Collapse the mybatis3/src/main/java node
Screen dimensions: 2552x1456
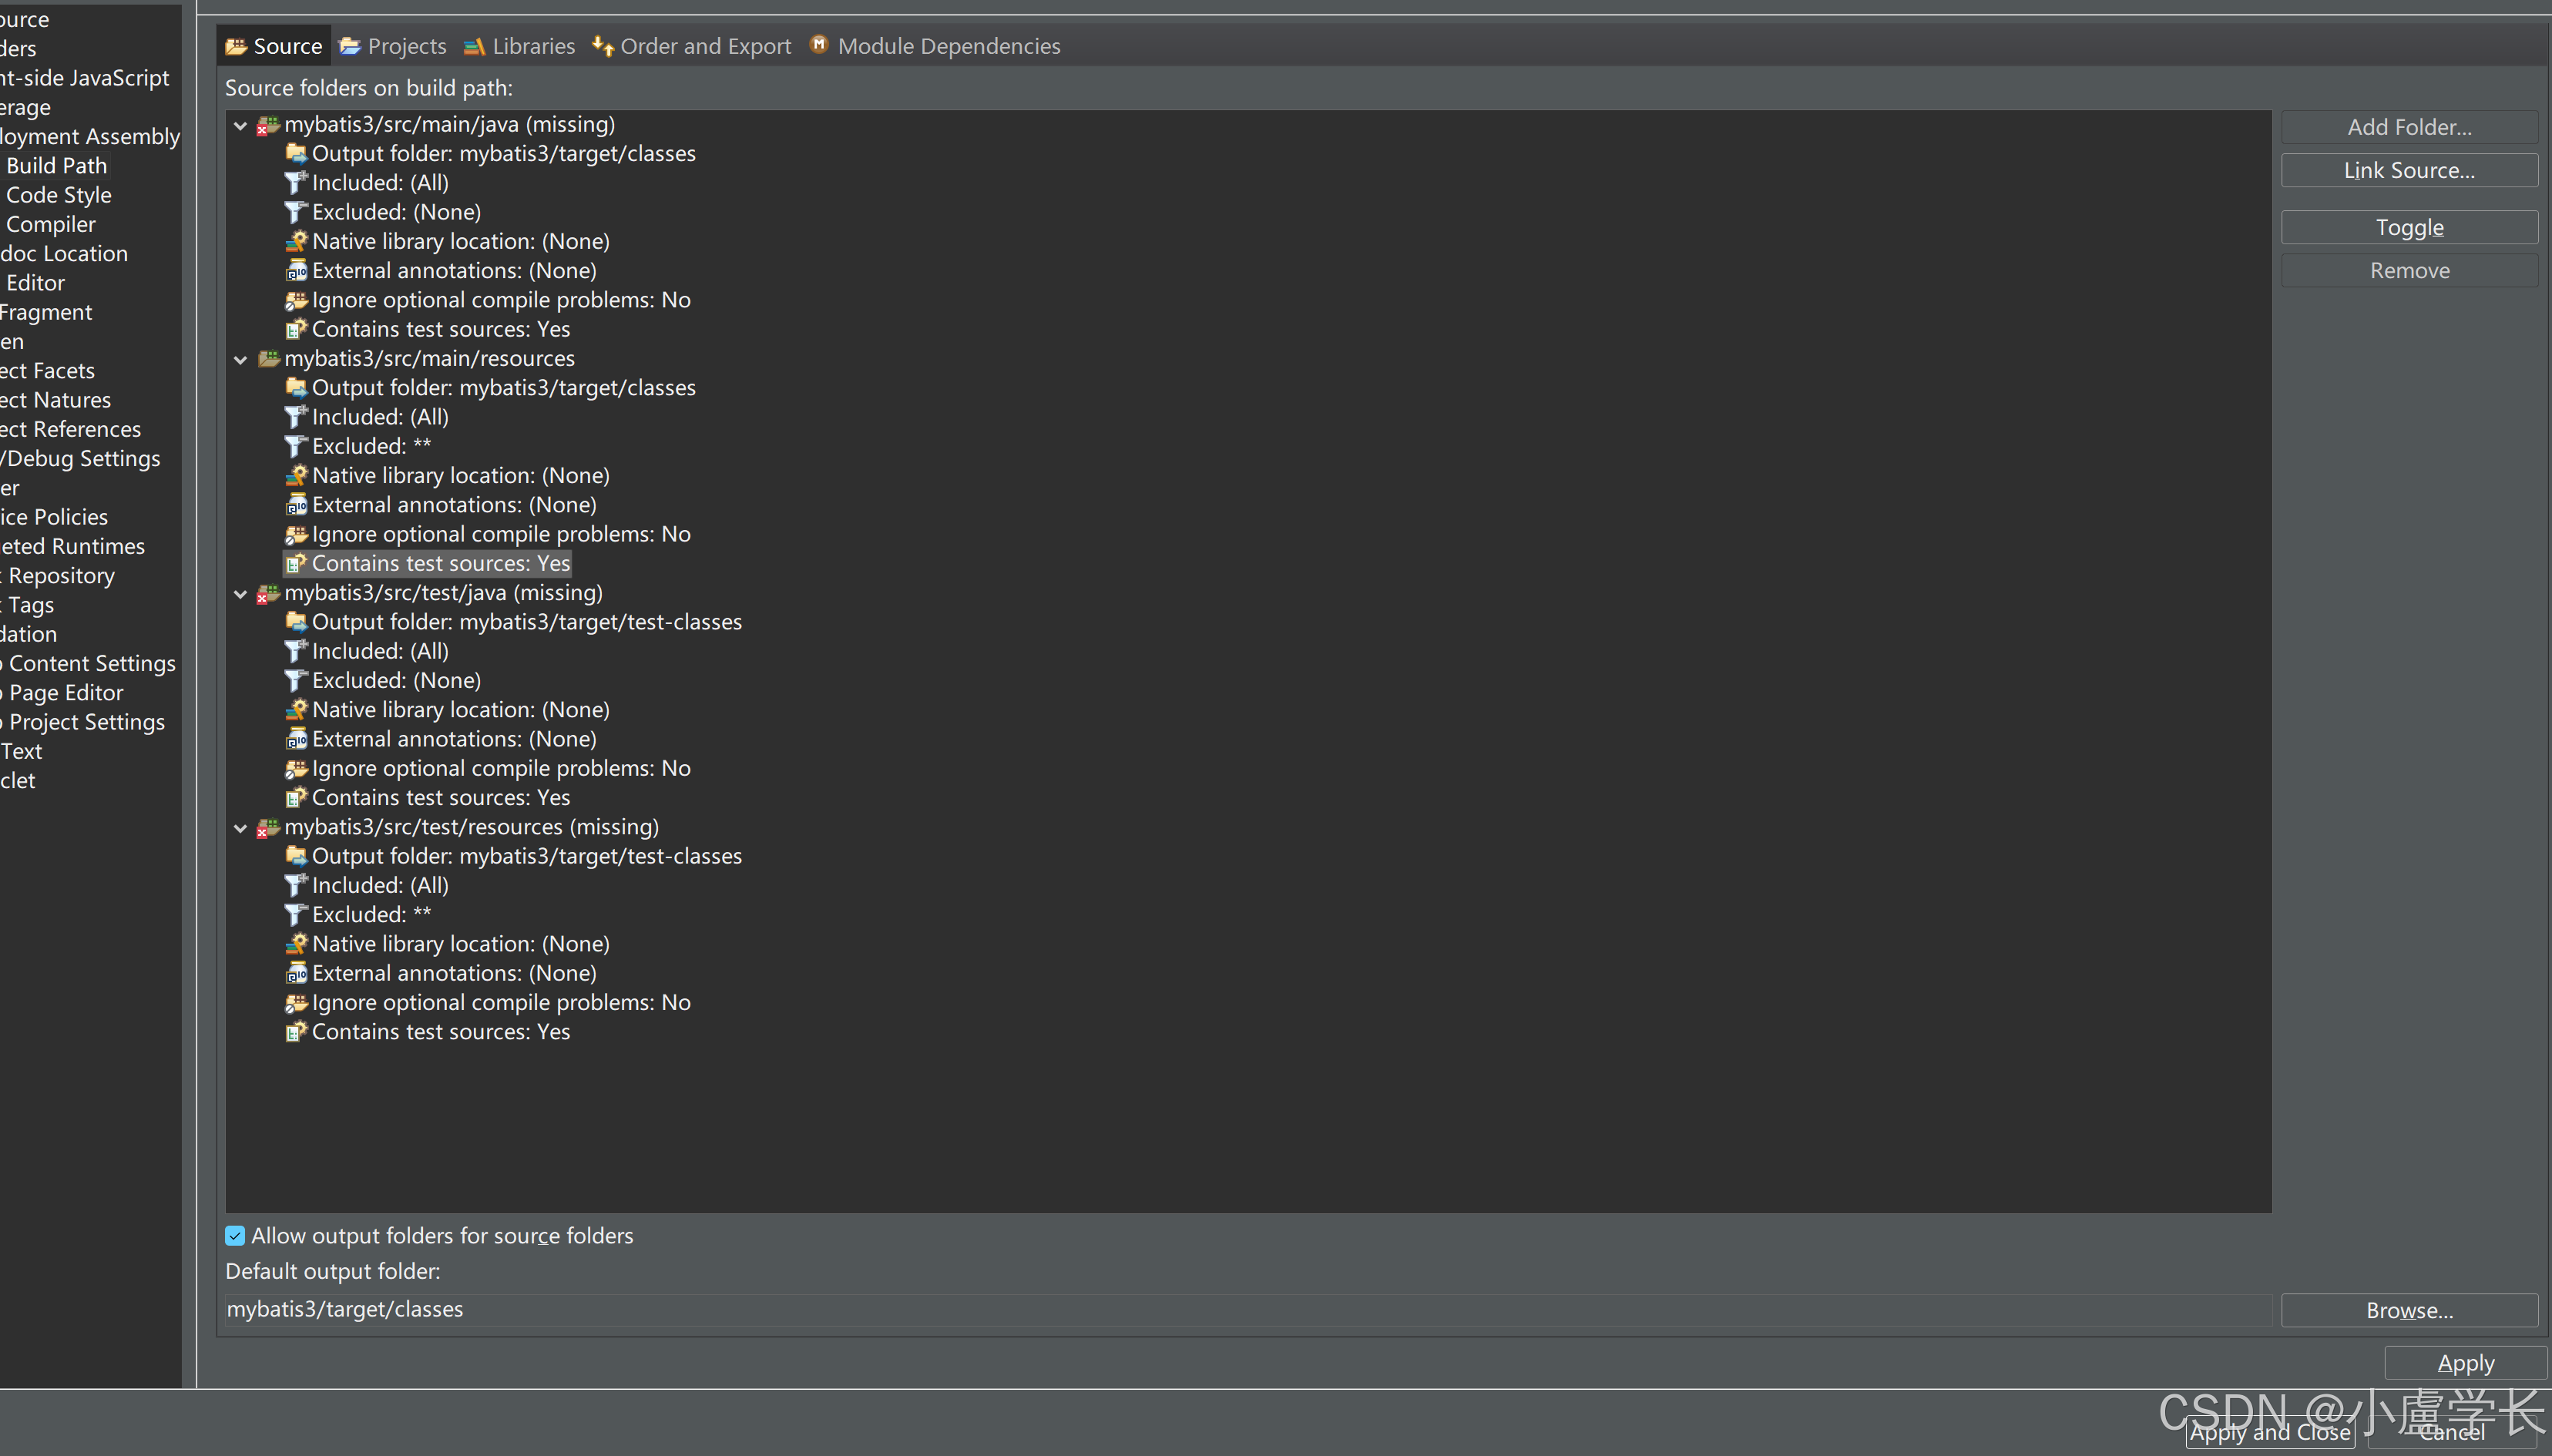241,125
